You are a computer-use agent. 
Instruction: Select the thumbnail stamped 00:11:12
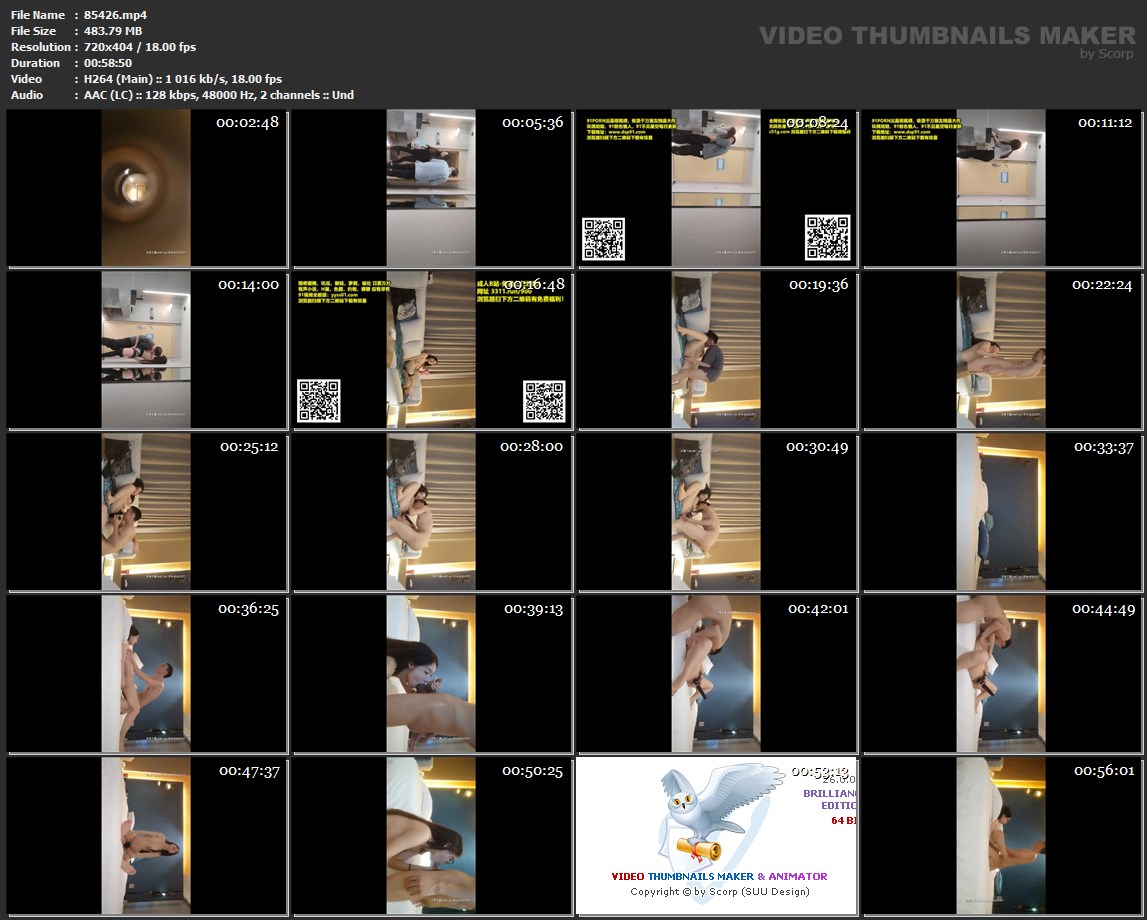(1000, 188)
